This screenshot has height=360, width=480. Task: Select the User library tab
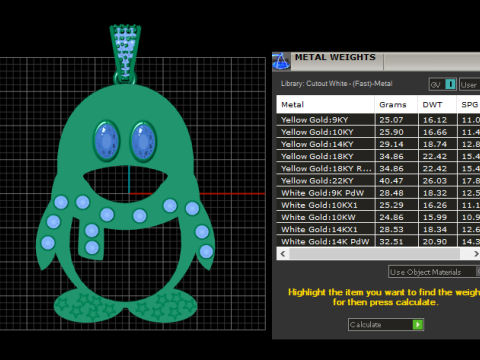tap(469, 84)
